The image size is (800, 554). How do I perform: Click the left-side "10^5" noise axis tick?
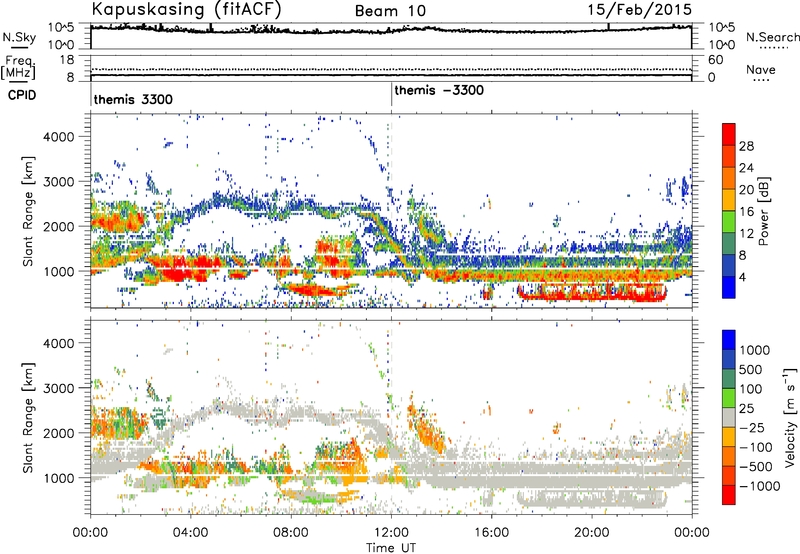[61, 27]
